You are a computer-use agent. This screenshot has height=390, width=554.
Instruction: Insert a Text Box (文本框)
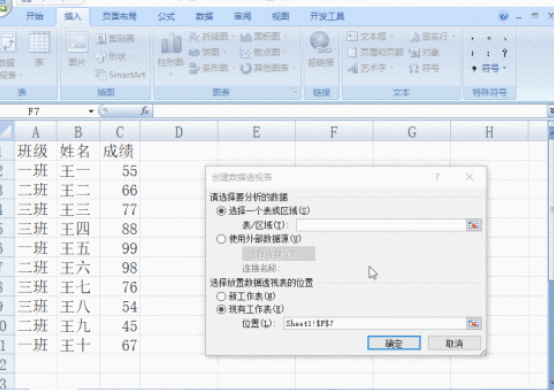coord(370,36)
